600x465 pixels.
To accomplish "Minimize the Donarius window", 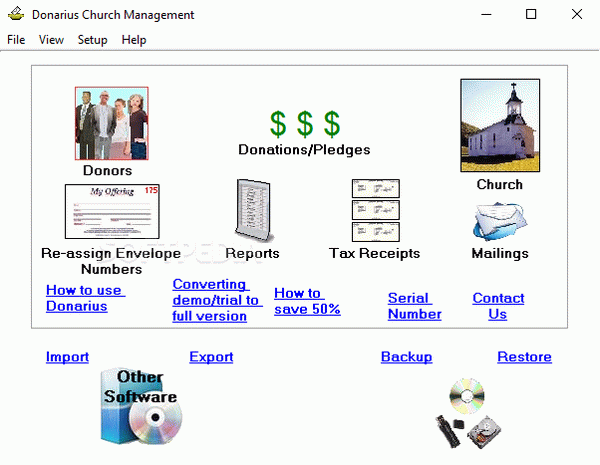I will (x=486, y=15).
